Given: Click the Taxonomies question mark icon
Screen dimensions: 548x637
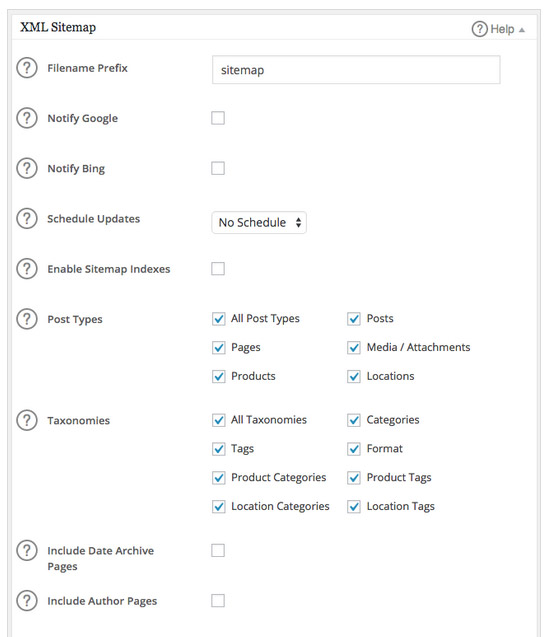Looking at the screenshot, I should [x=27, y=420].
